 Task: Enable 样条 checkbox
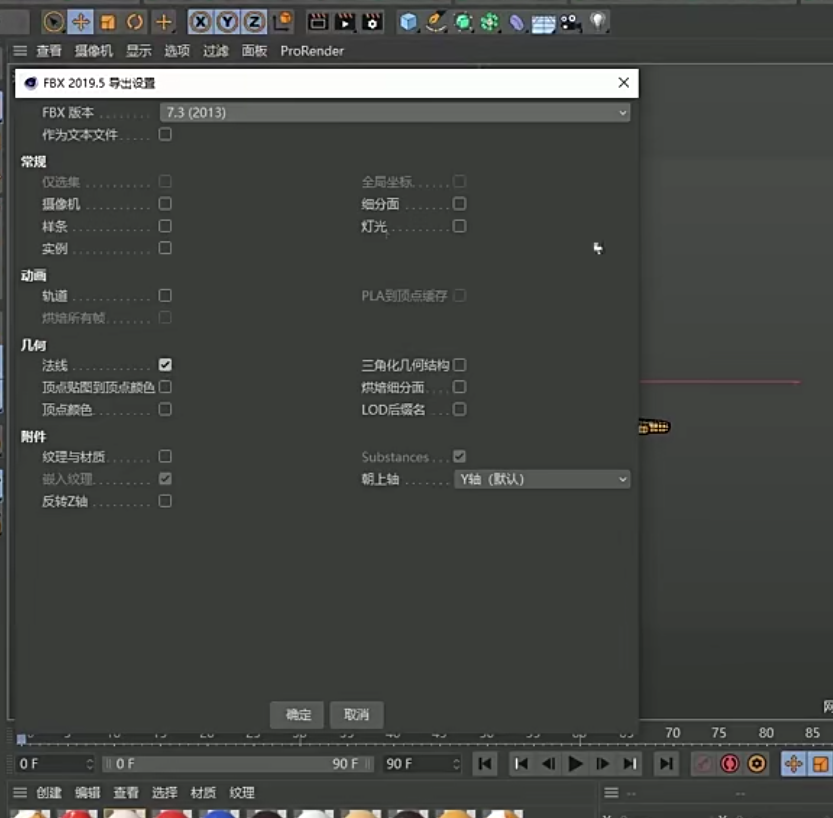click(165, 226)
